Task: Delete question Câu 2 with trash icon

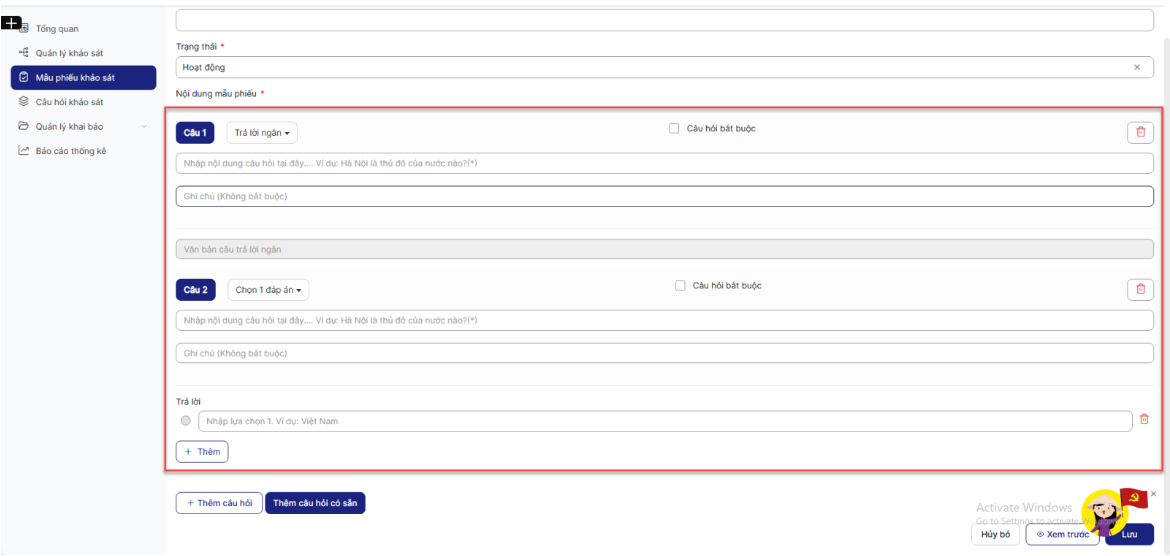Action: point(1139,289)
